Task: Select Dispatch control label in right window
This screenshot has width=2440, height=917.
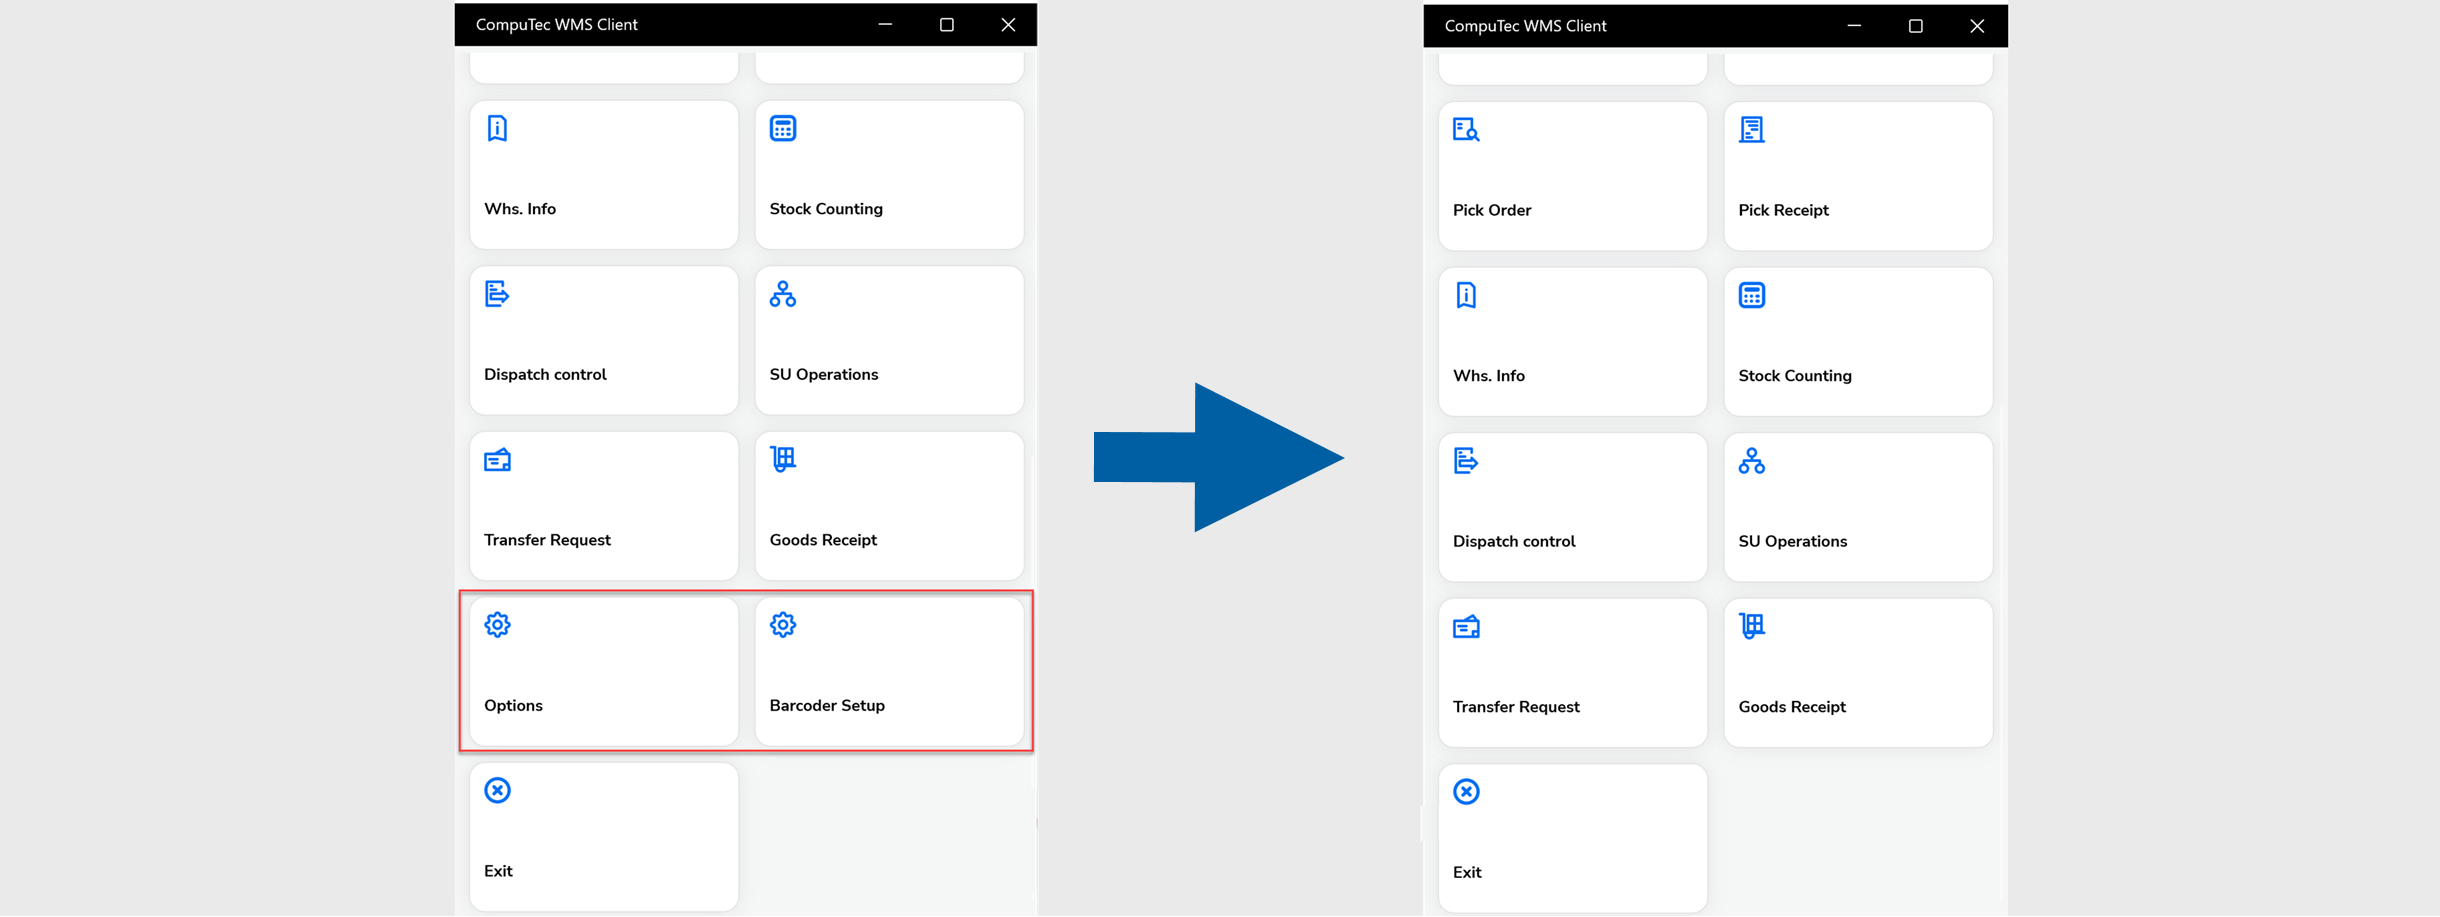Action: click(1514, 541)
